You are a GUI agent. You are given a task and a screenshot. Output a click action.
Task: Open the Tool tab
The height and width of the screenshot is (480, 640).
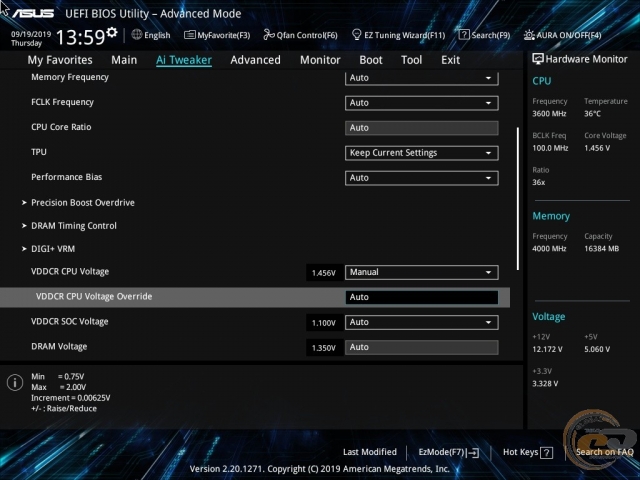[x=411, y=60]
